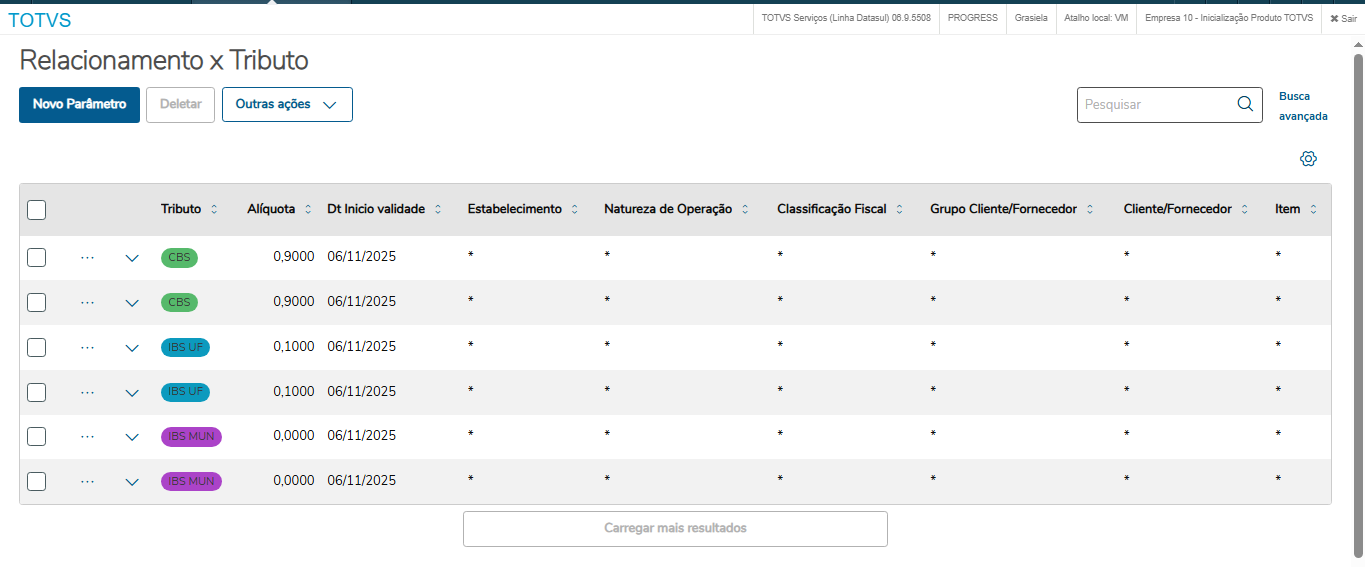The height and width of the screenshot is (567, 1365).
Task: Click the IBS UF tag in first IBS UF row
Action: point(185,347)
